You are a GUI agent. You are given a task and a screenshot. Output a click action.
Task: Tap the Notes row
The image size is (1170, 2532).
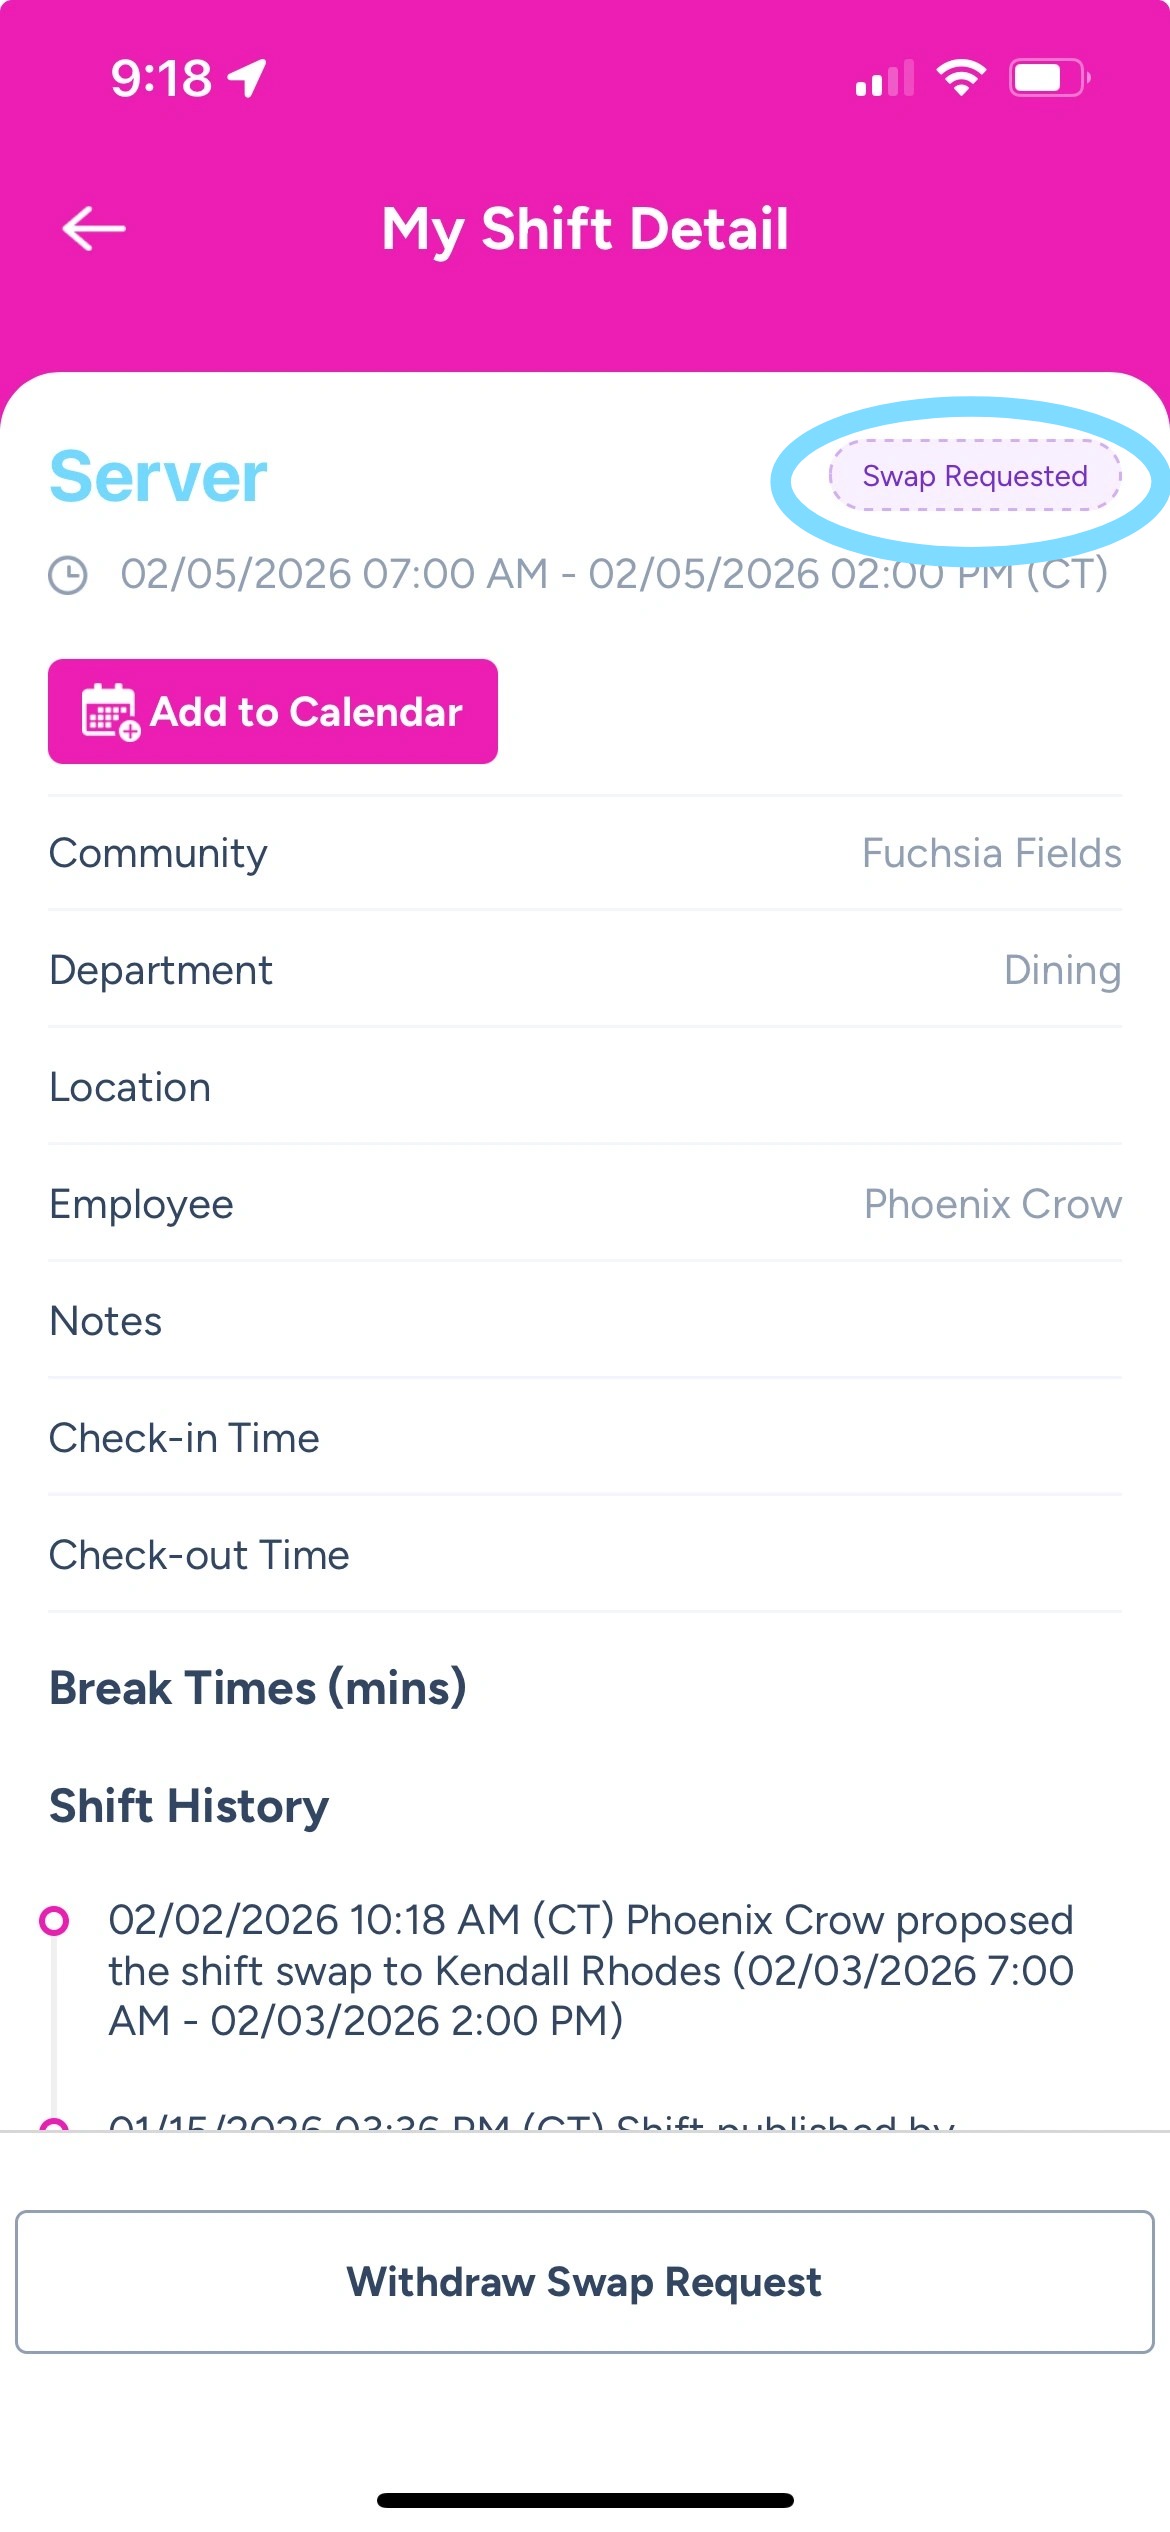point(585,1321)
